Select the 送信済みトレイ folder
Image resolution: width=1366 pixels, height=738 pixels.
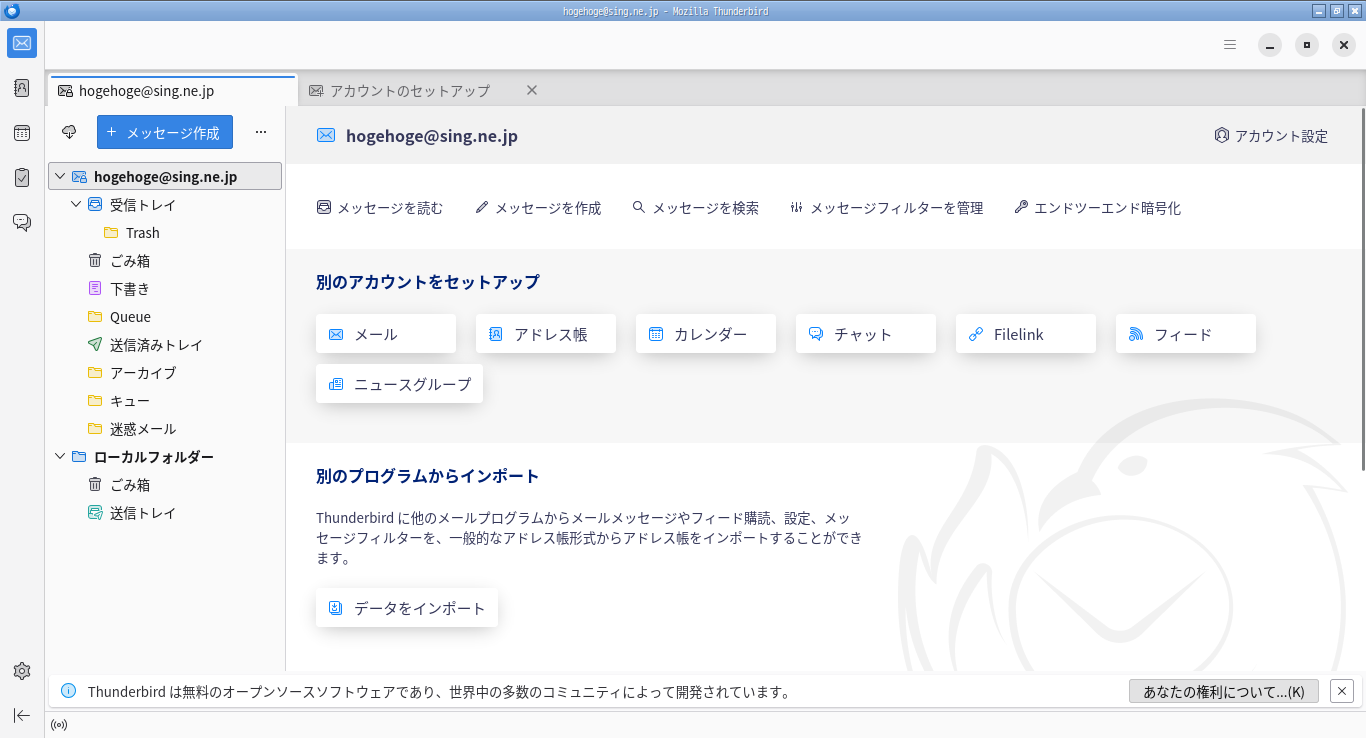[165, 345]
